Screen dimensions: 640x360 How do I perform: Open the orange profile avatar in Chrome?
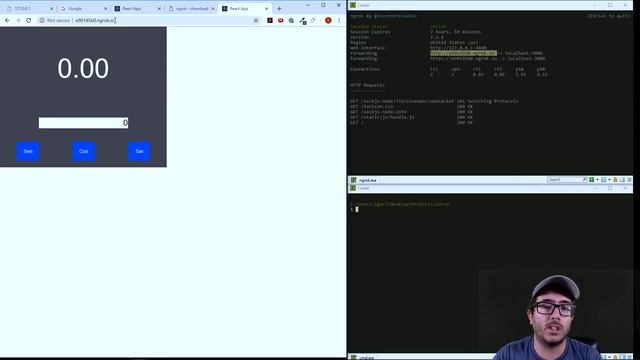tap(328, 20)
